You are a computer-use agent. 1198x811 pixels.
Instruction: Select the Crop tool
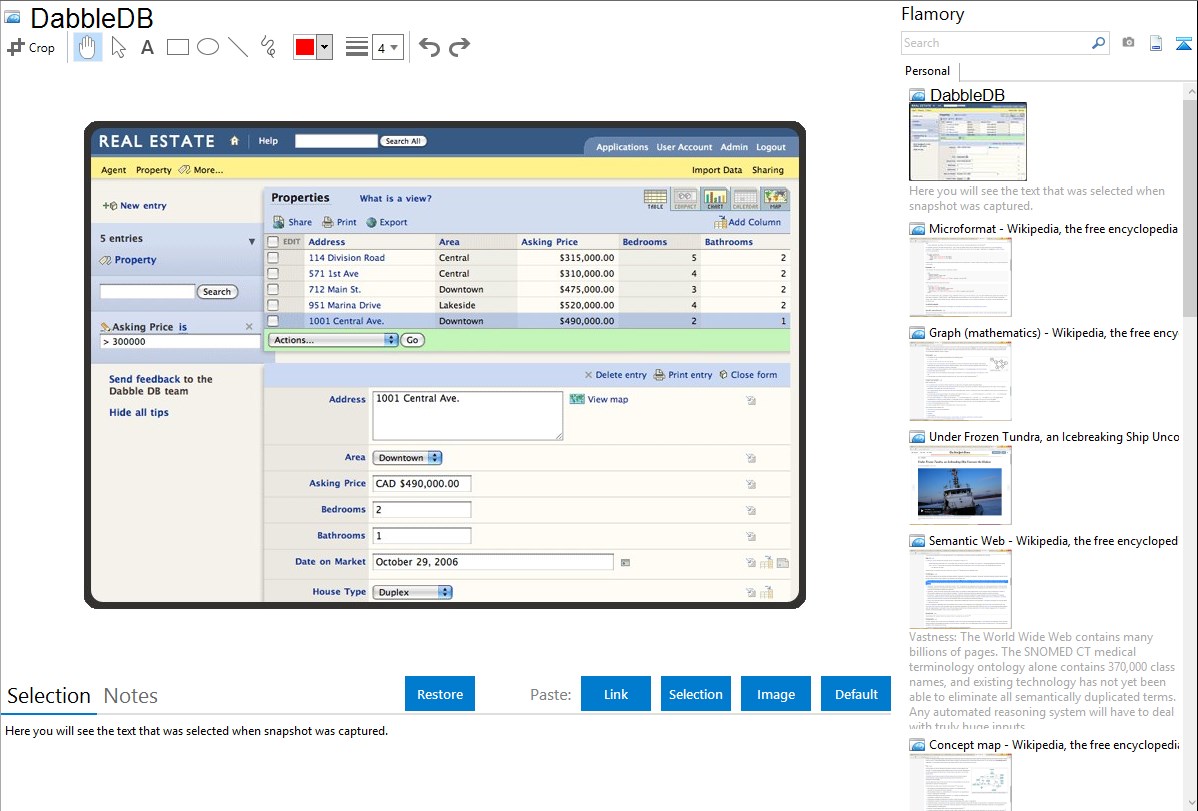(x=31, y=47)
